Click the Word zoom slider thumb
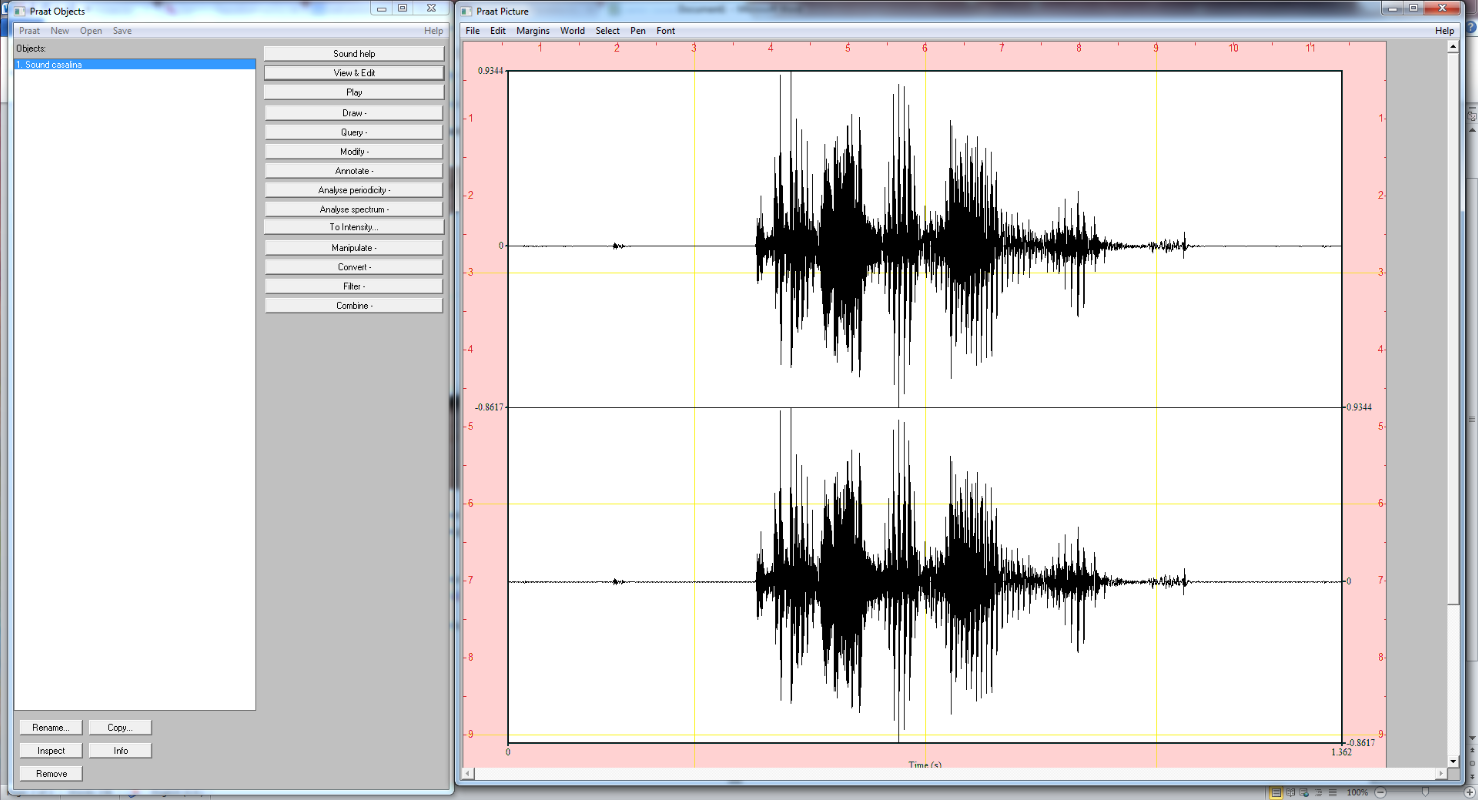The image size is (1478, 800). [x=1425, y=791]
